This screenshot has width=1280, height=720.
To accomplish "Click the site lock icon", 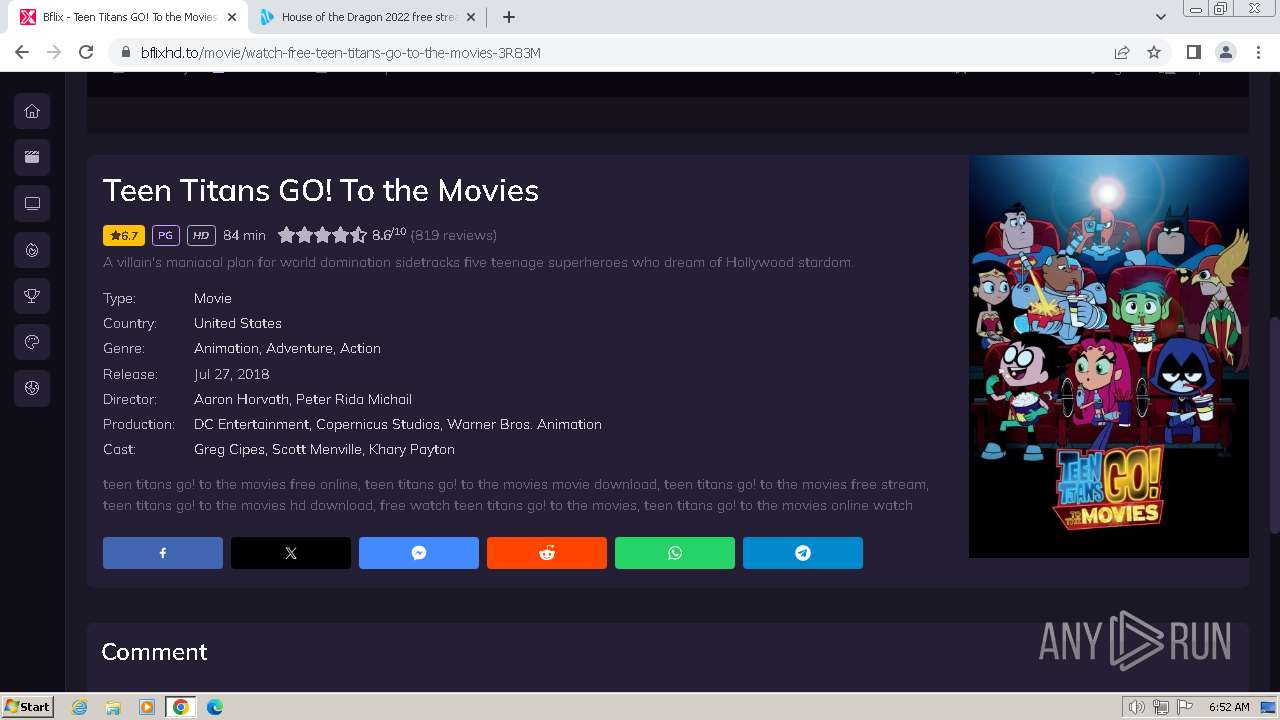I will [x=126, y=52].
